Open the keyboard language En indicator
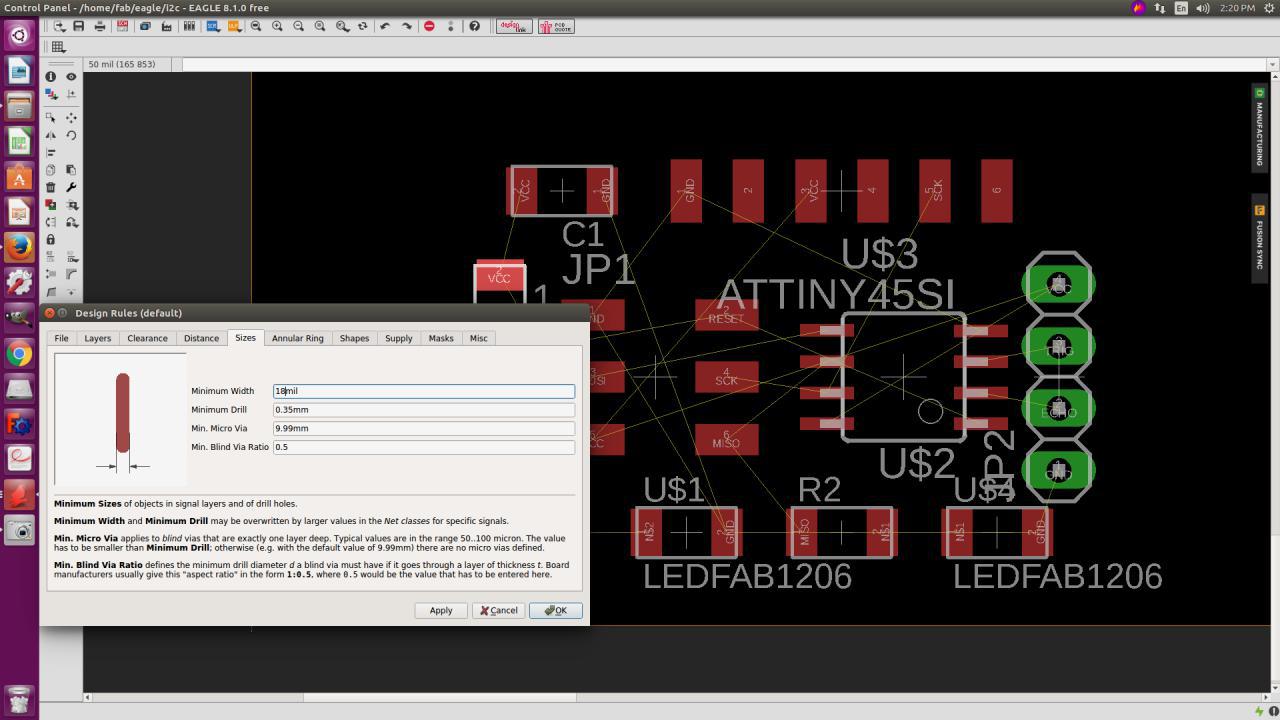Viewport: 1280px width, 720px height. coord(1181,8)
